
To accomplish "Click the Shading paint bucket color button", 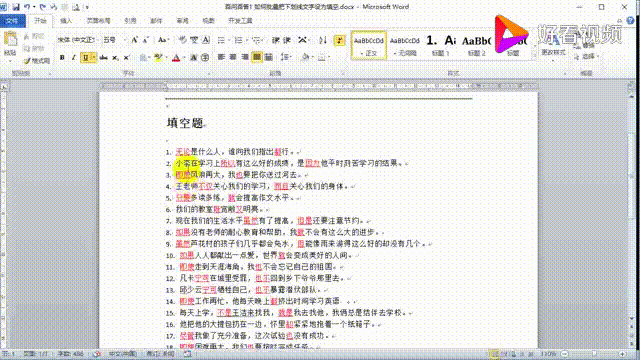I will click(305, 57).
